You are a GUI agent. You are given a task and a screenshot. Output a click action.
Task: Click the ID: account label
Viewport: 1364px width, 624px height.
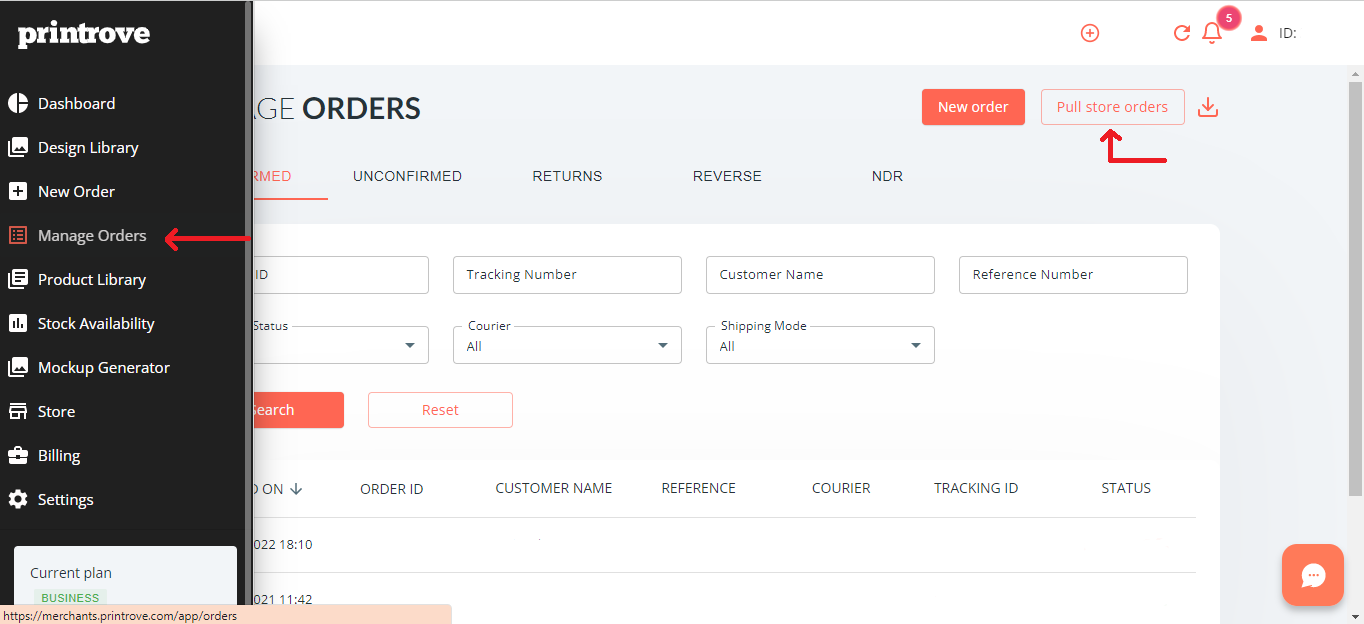tap(1288, 33)
